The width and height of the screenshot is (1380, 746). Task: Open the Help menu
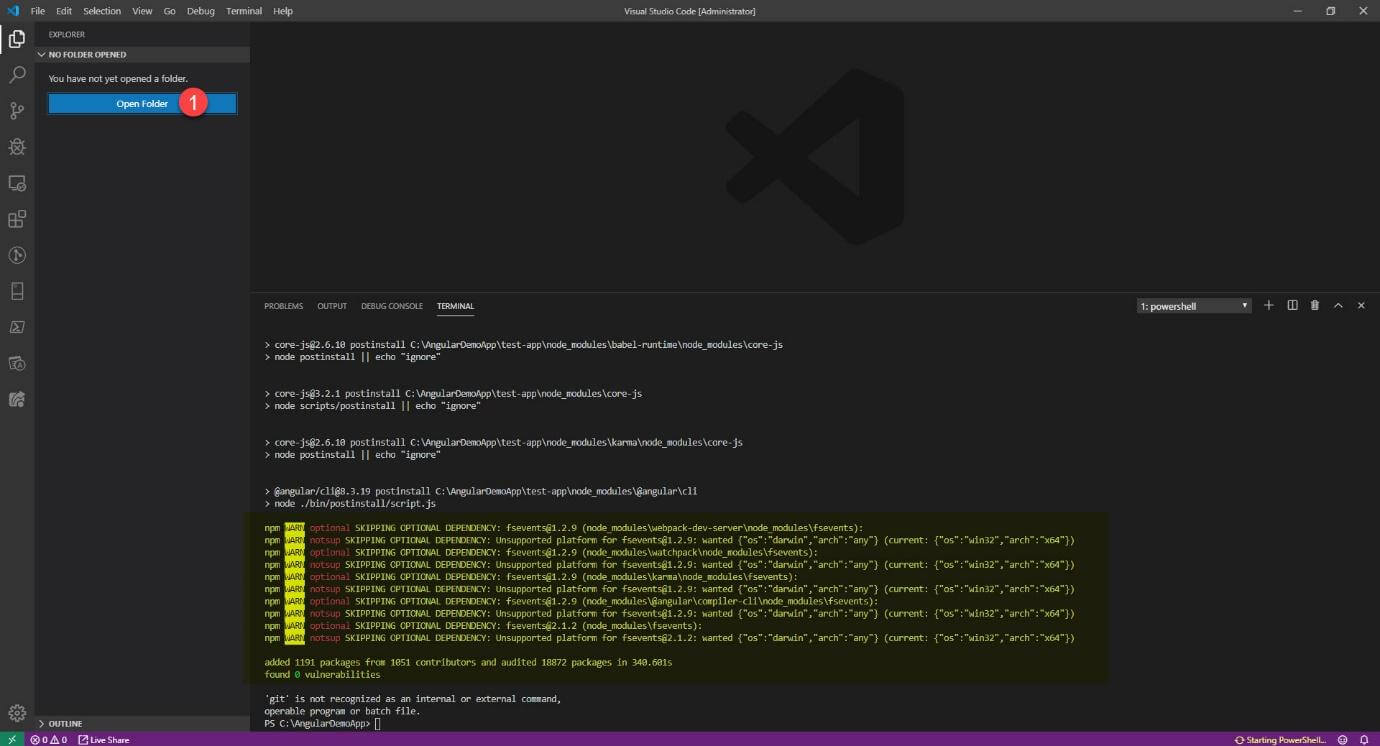pyautogui.click(x=283, y=11)
